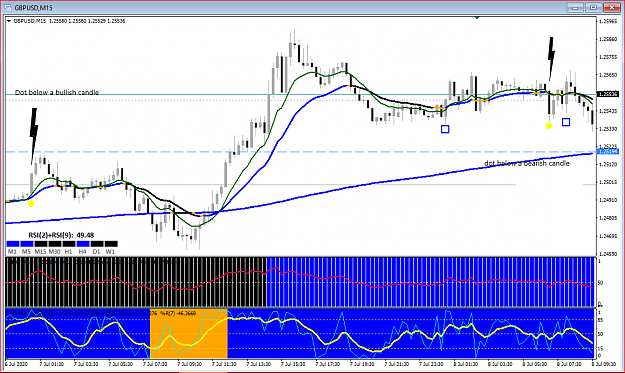Click the 1.24590 price axis label
This screenshot has width=625, height=373.
(x=608, y=253)
